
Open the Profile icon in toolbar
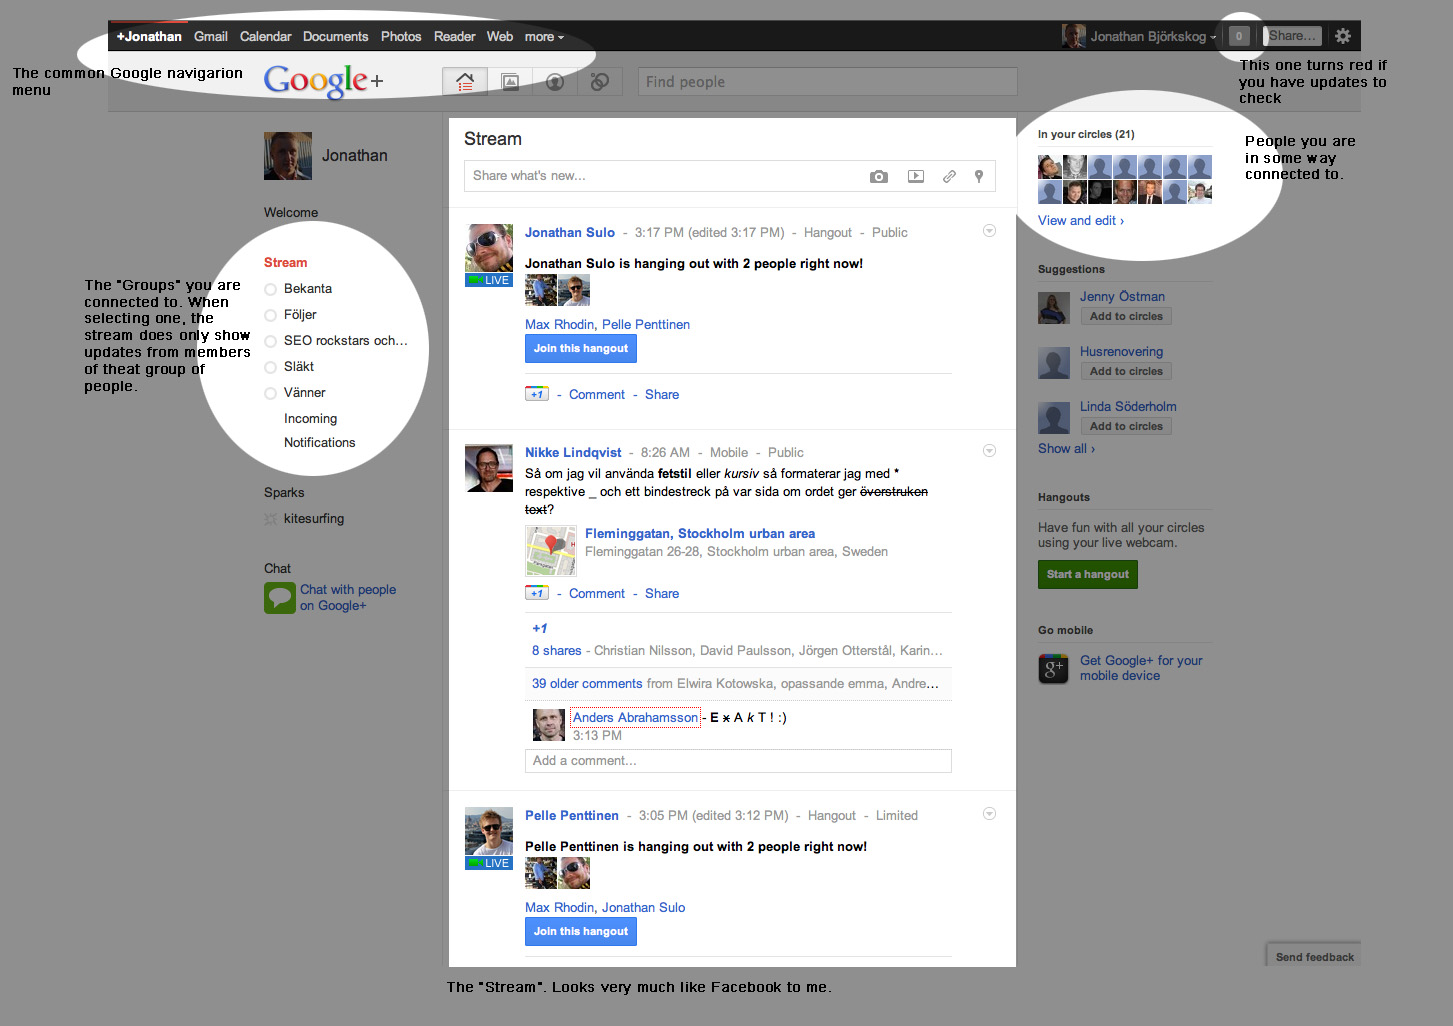click(555, 82)
